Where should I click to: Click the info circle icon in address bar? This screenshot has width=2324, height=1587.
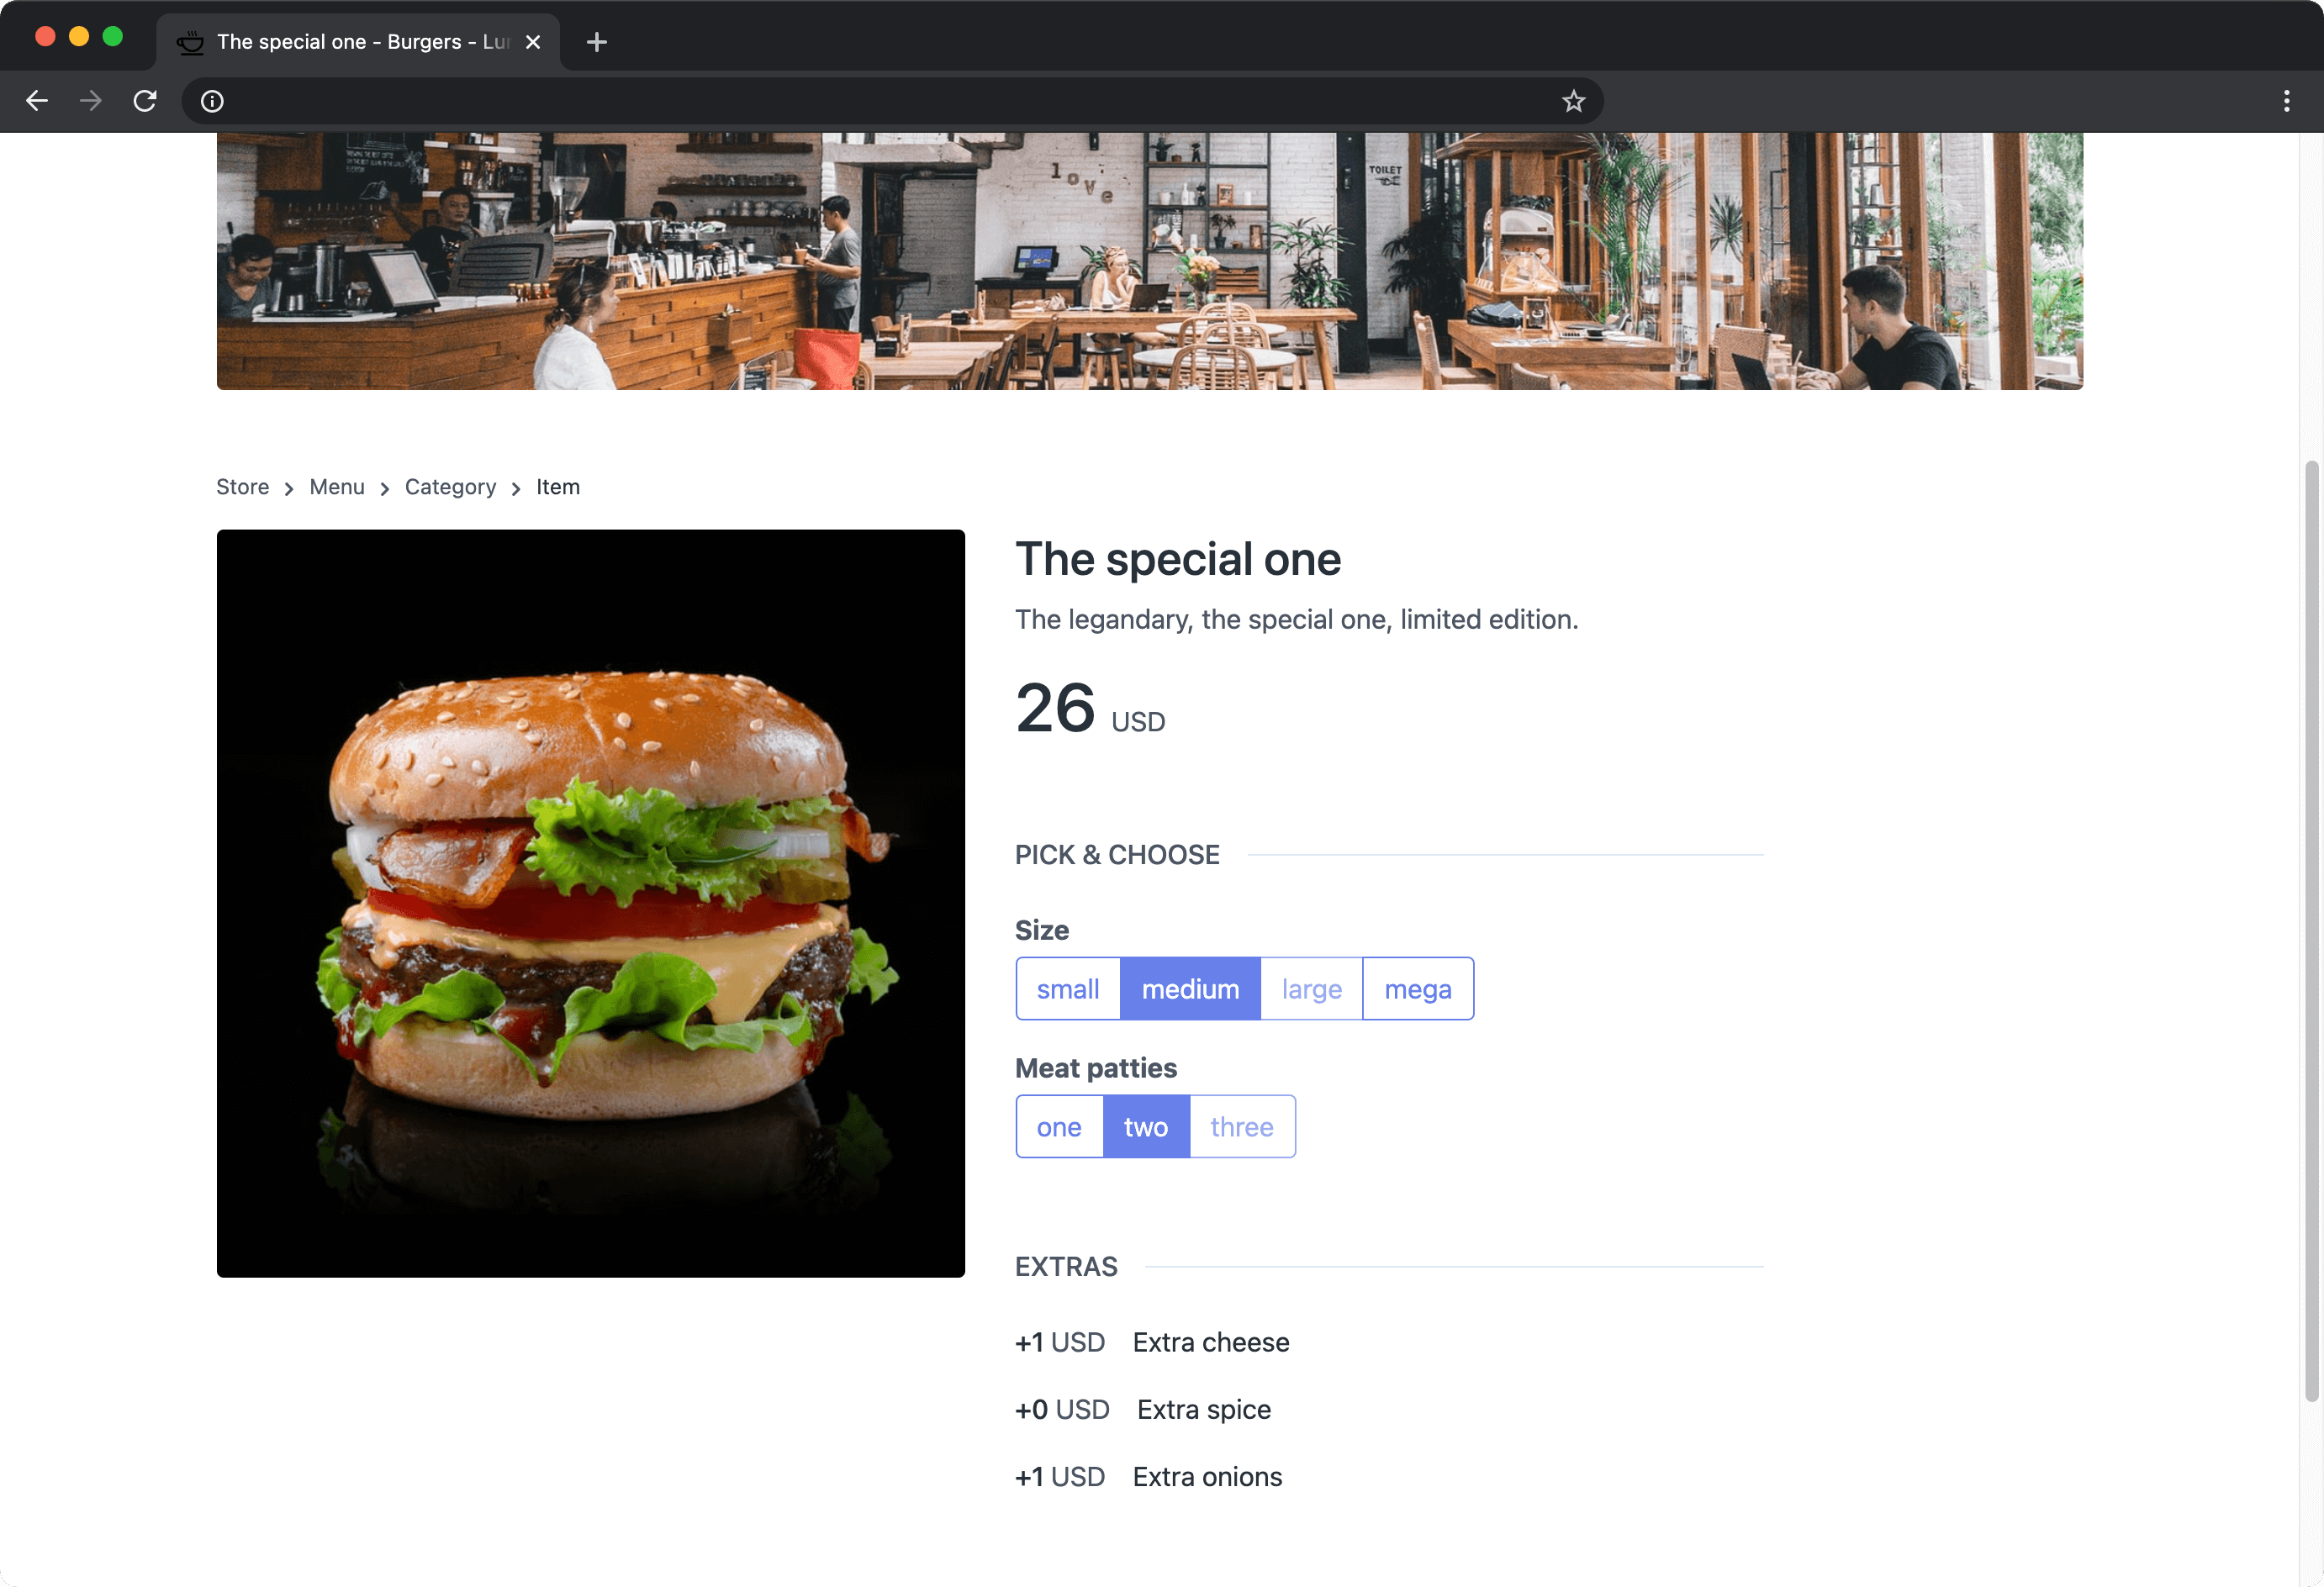pos(212,99)
